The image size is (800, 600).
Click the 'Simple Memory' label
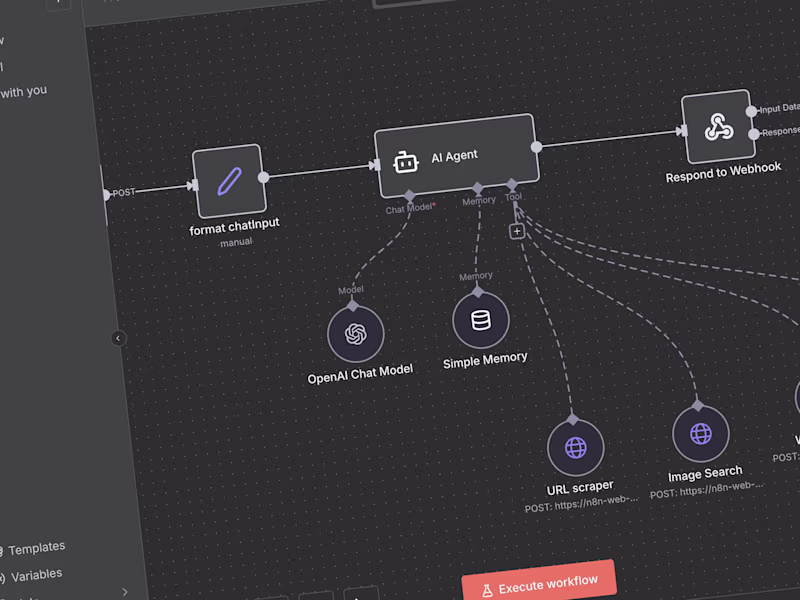coord(485,360)
